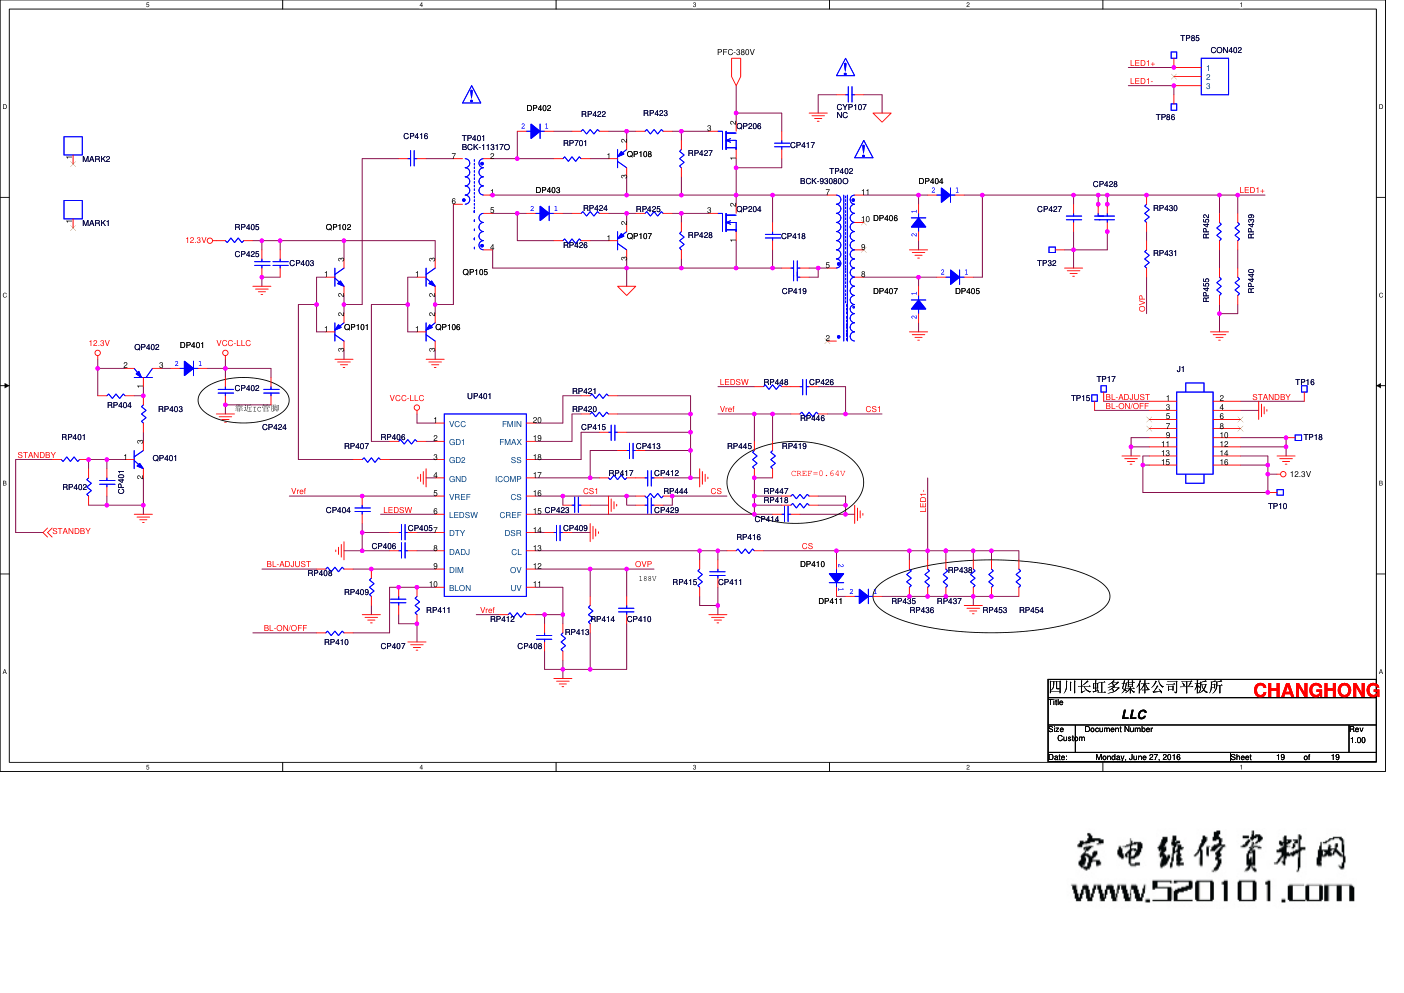Image resolution: width=1404 pixels, height=993 pixels.
Task: Click the Document Number field label
Action: (x=1119, y=729)
